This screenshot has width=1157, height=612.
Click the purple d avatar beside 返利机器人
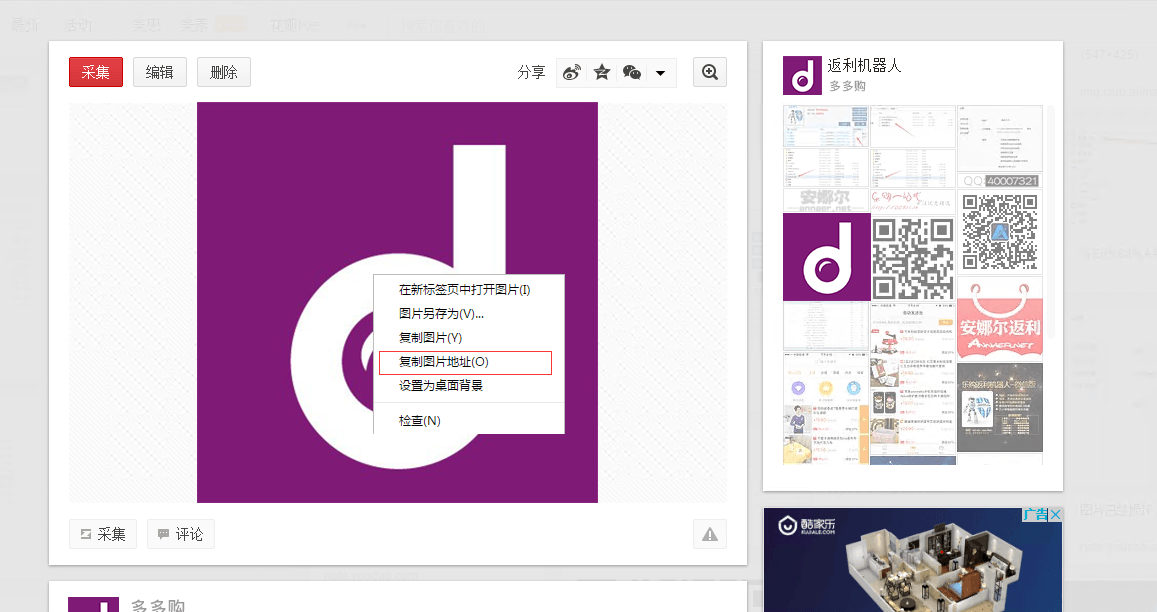802,75
